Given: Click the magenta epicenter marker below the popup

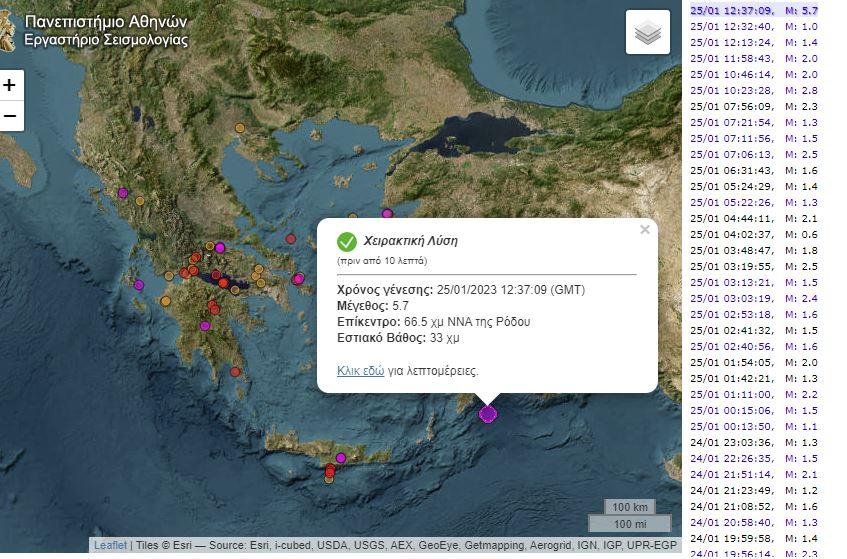Looking at the screenshot, I should pos(488,413).
